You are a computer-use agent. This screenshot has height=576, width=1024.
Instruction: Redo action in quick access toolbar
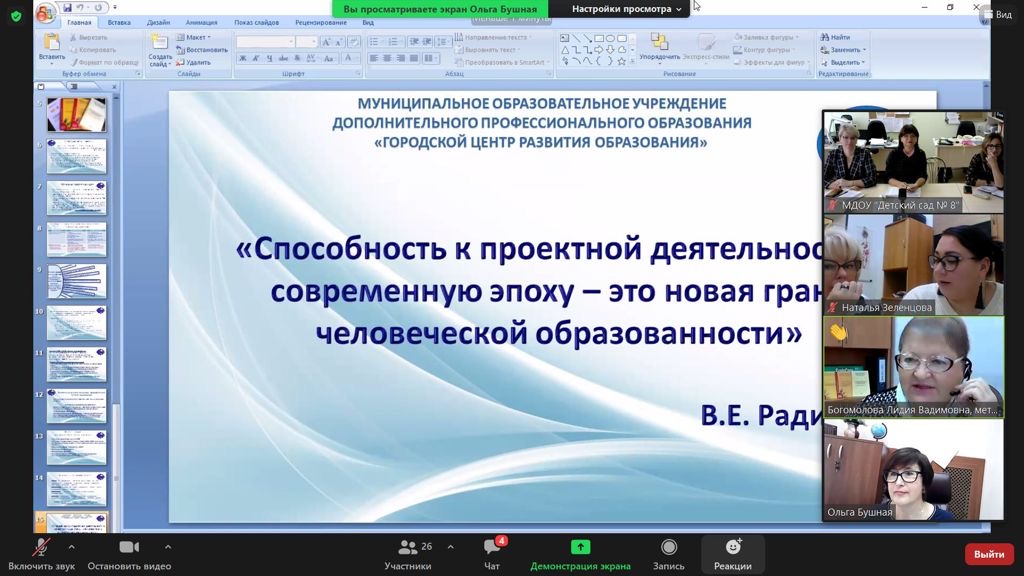(98, 8)
